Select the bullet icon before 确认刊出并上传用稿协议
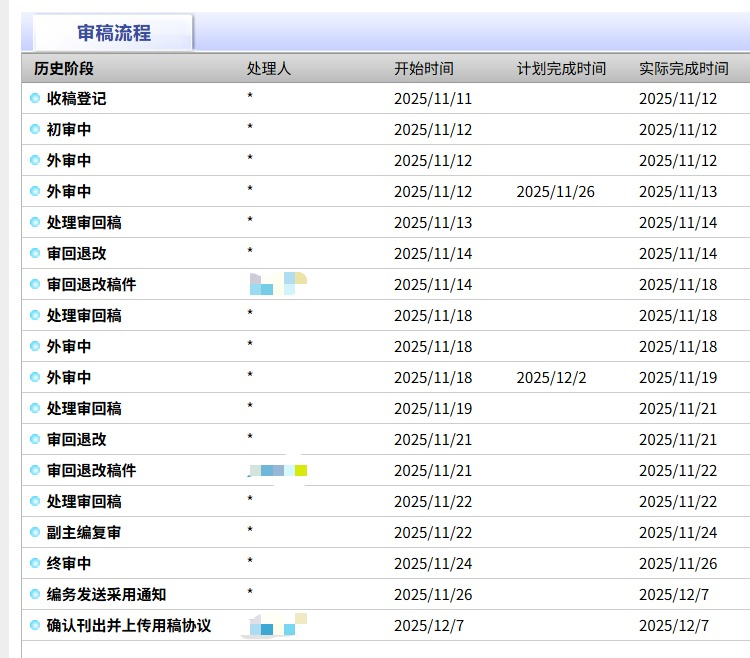Viewport: 750px width, 658px height. (x=35, y=626)
